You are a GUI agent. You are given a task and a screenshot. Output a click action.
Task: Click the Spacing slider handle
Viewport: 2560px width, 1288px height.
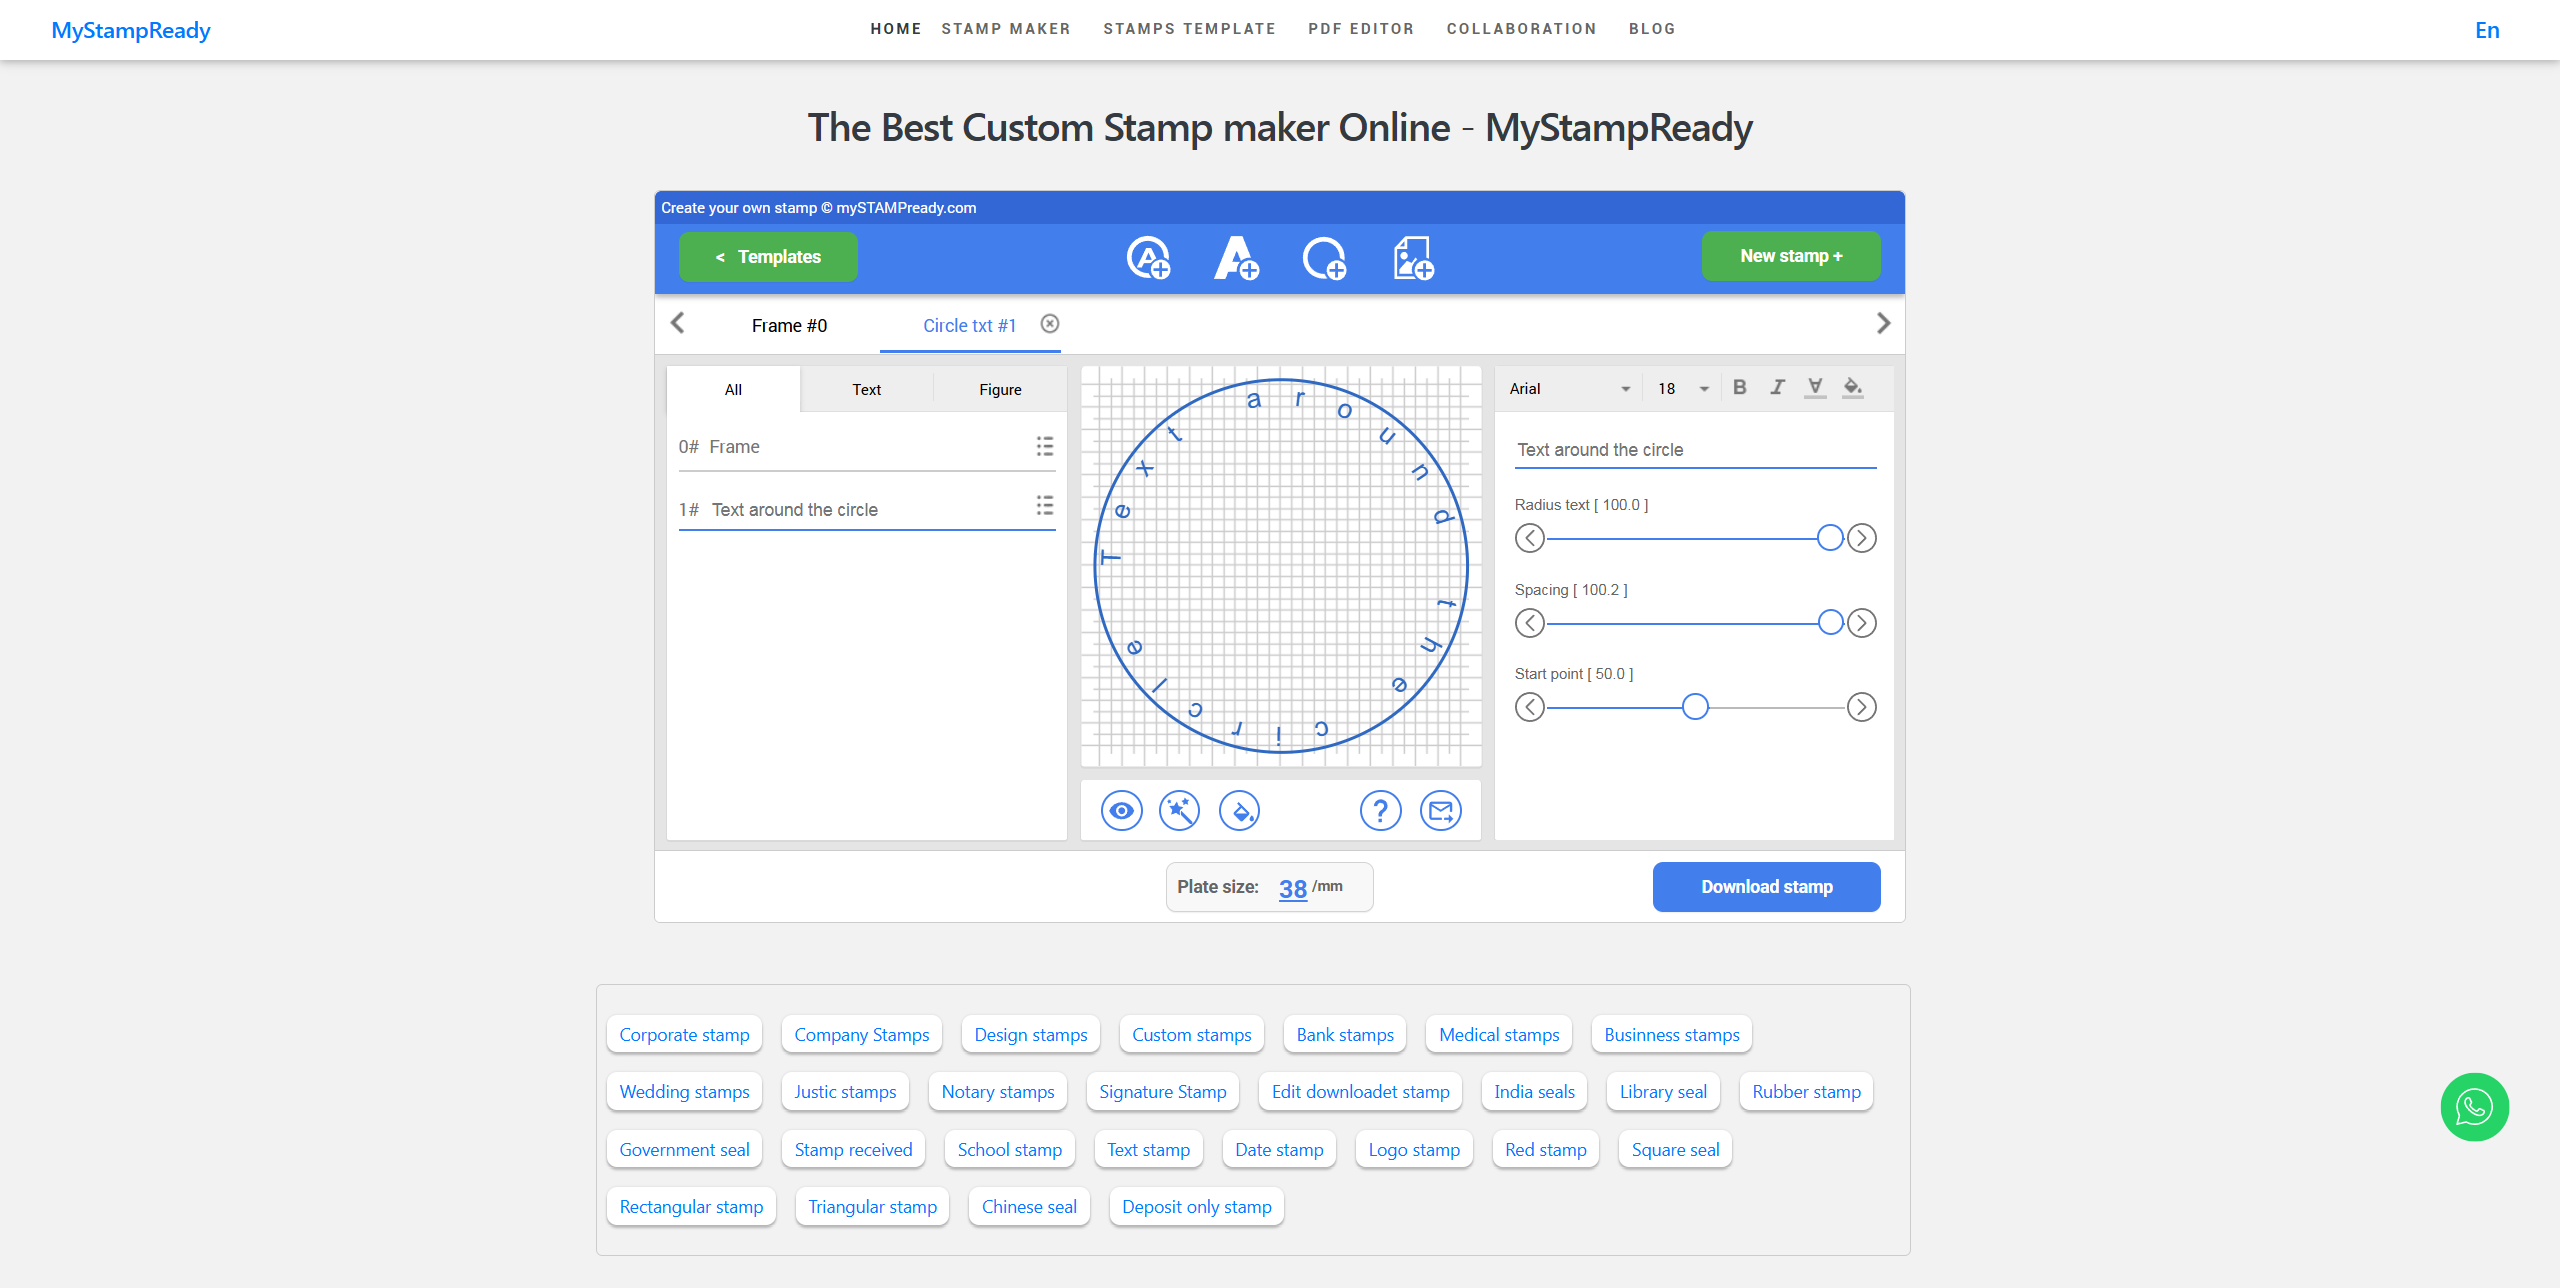pyautogui.click(x=1830, y=623)
